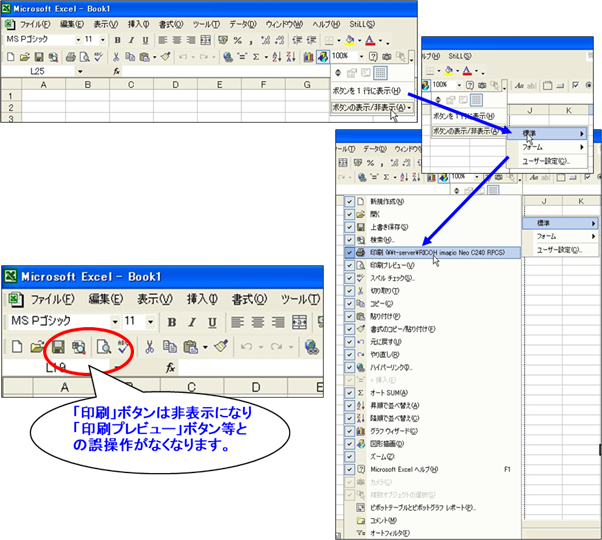602x540 pixels.
Task: Click the Print icon in the top-left Excel toolbar
Action: (x=70, y=57)
